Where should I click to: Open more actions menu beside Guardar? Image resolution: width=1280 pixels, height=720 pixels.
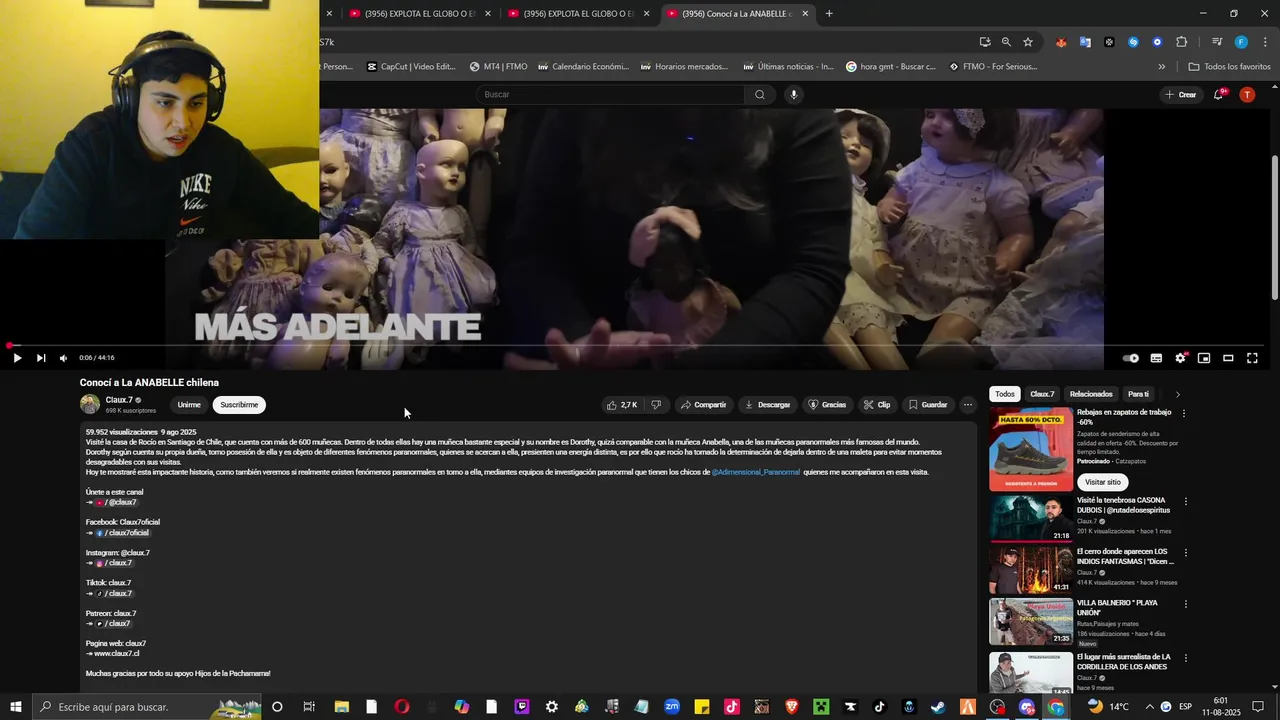pyautogui.click(x=967, y=405)
